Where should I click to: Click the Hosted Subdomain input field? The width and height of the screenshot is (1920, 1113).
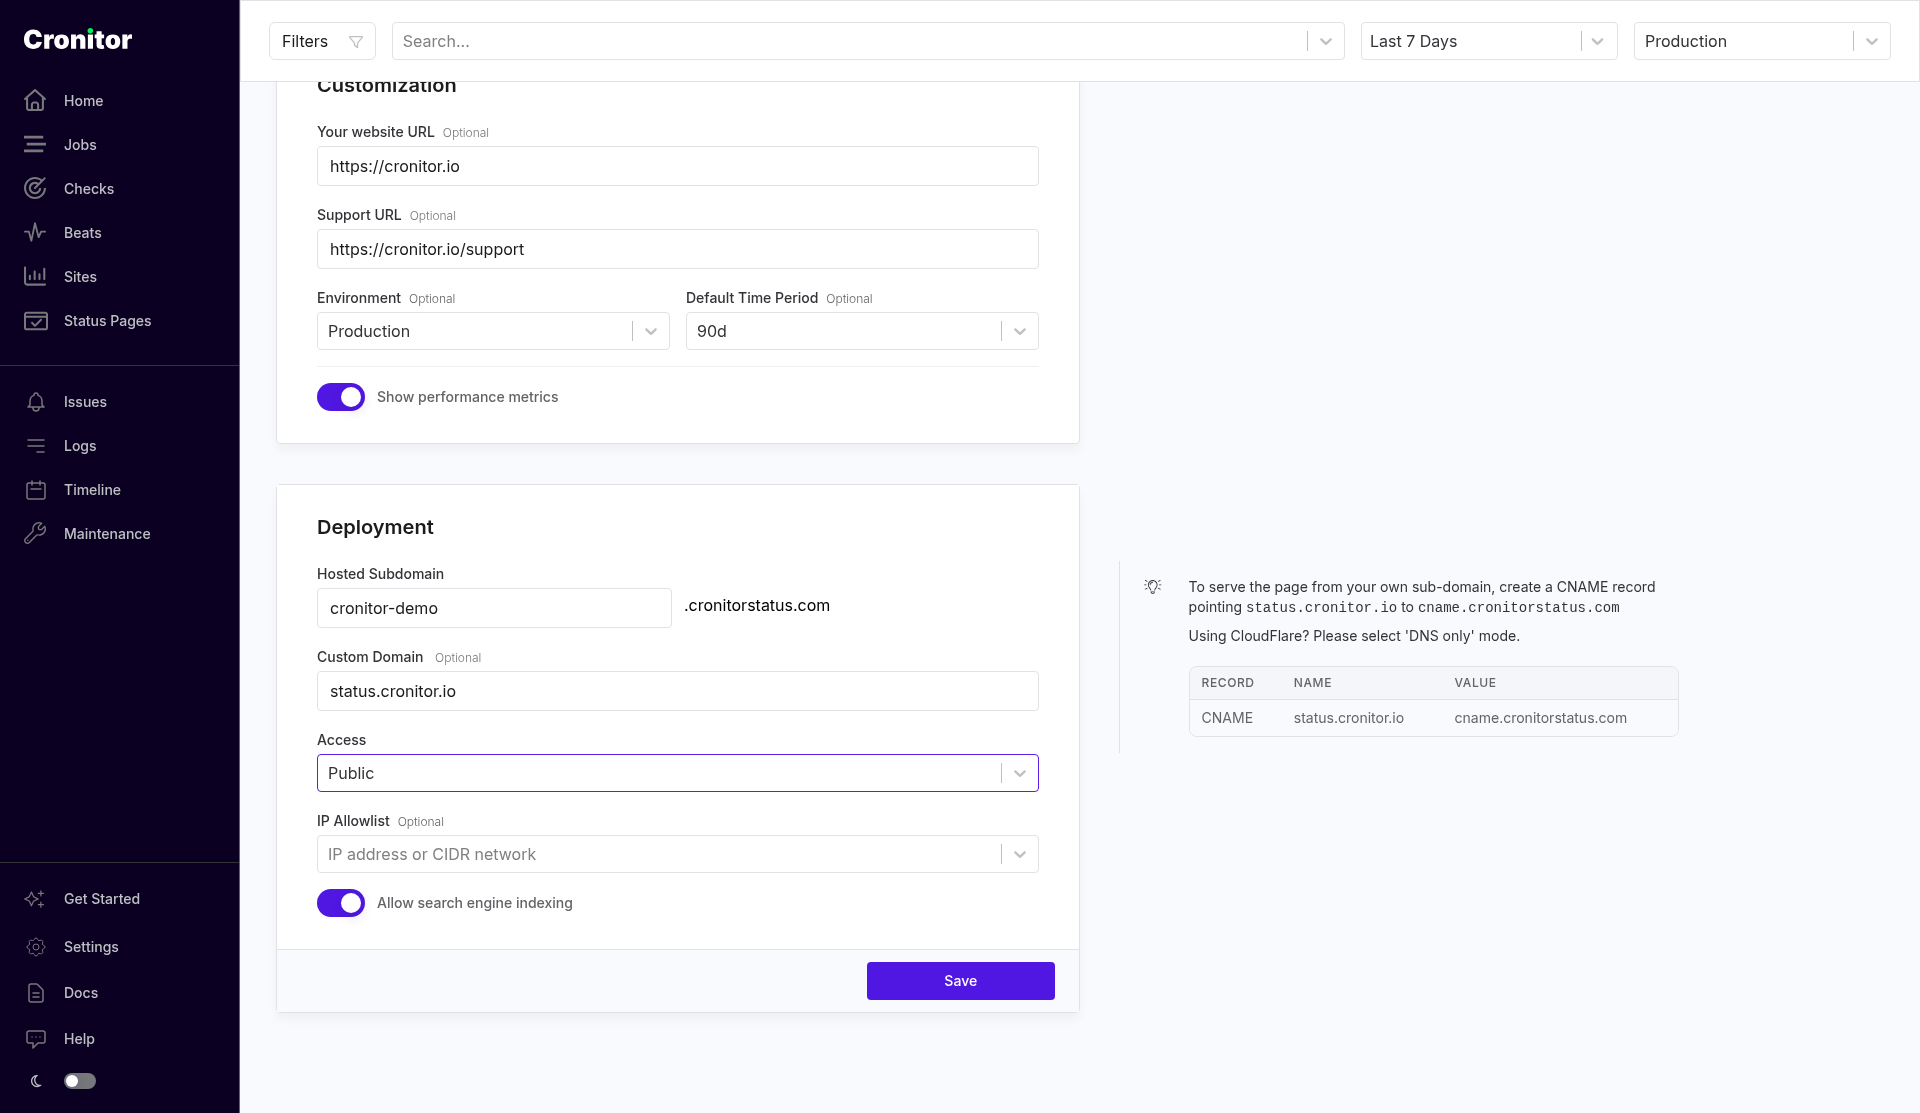point(494,608)
